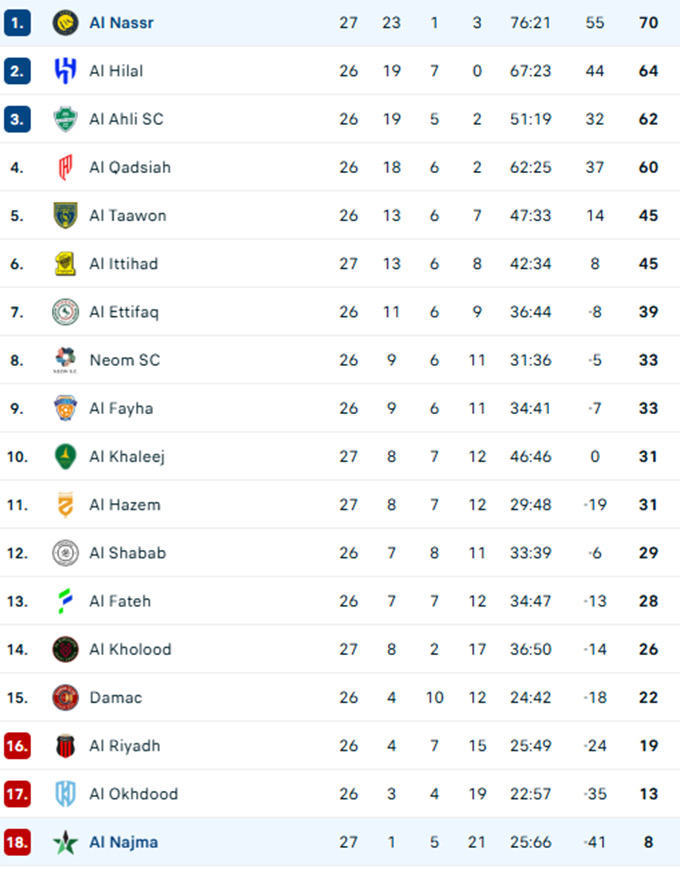Viewport: 680px width, 873px height.
Task: Click the Al Nassr club crest
Action: [x=65, y=22]
